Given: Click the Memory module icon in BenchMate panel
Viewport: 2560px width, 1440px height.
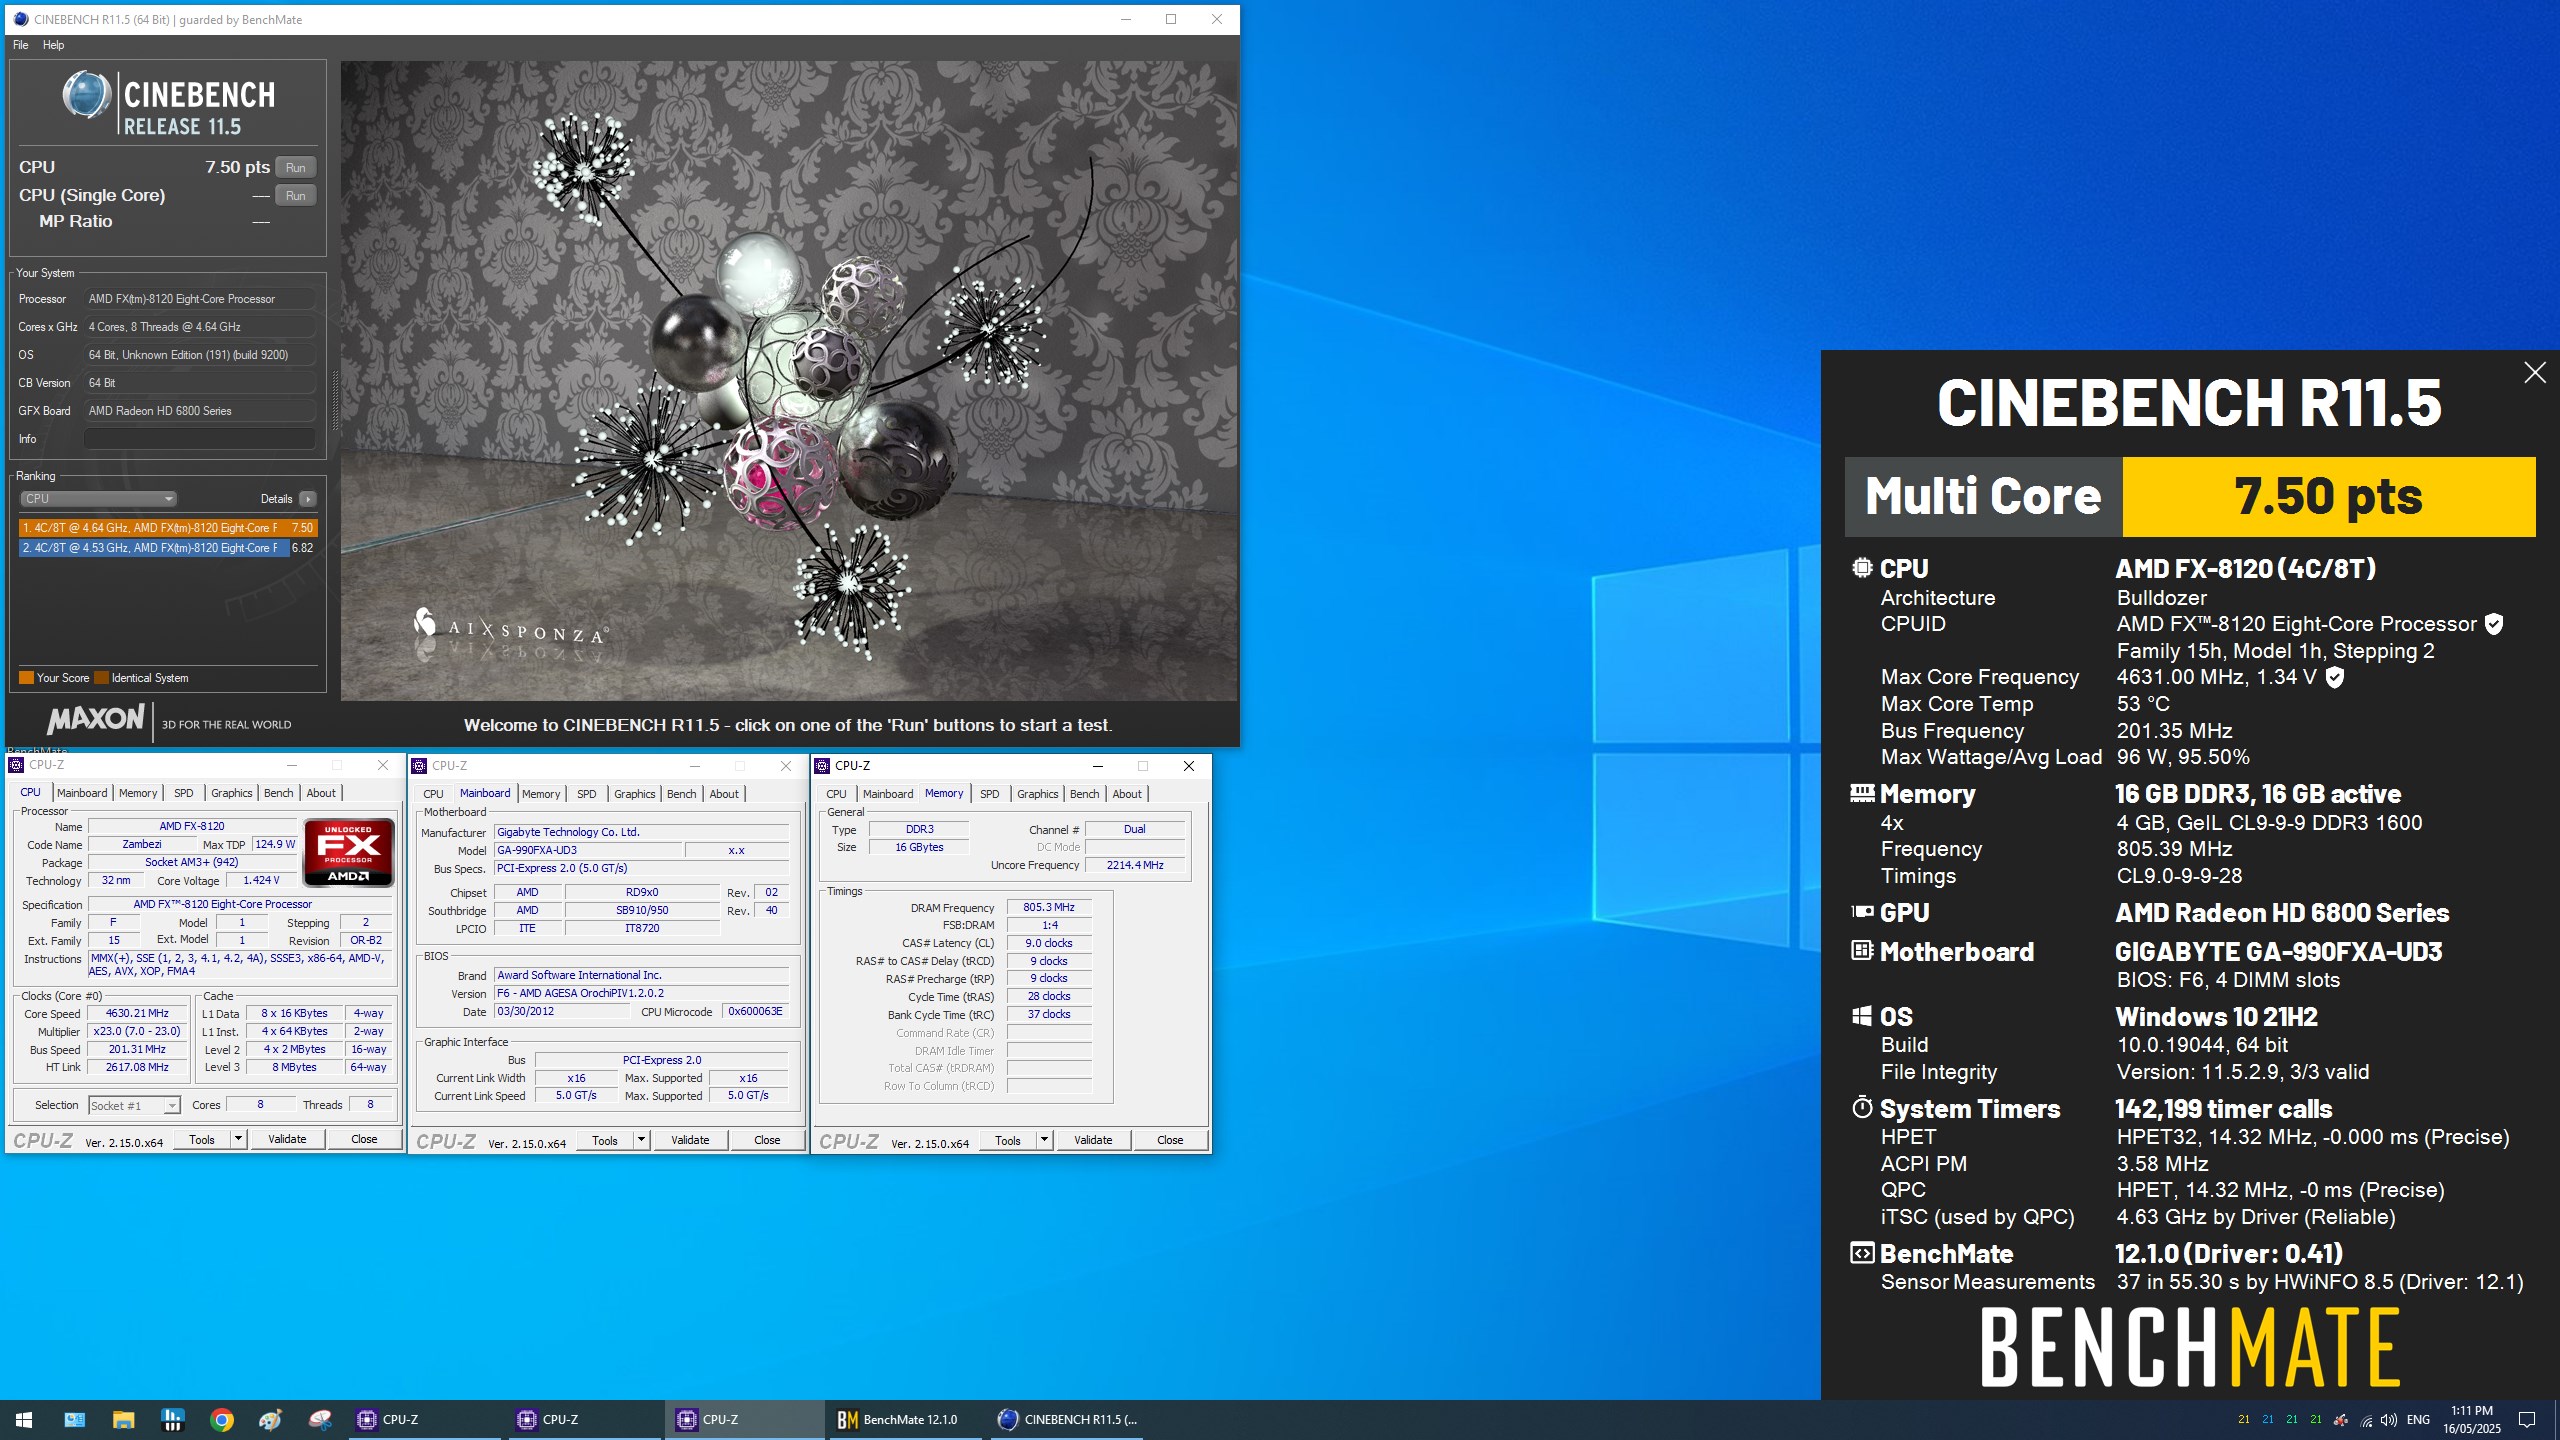Looking at the screenshot, I should coord(1862,793).
